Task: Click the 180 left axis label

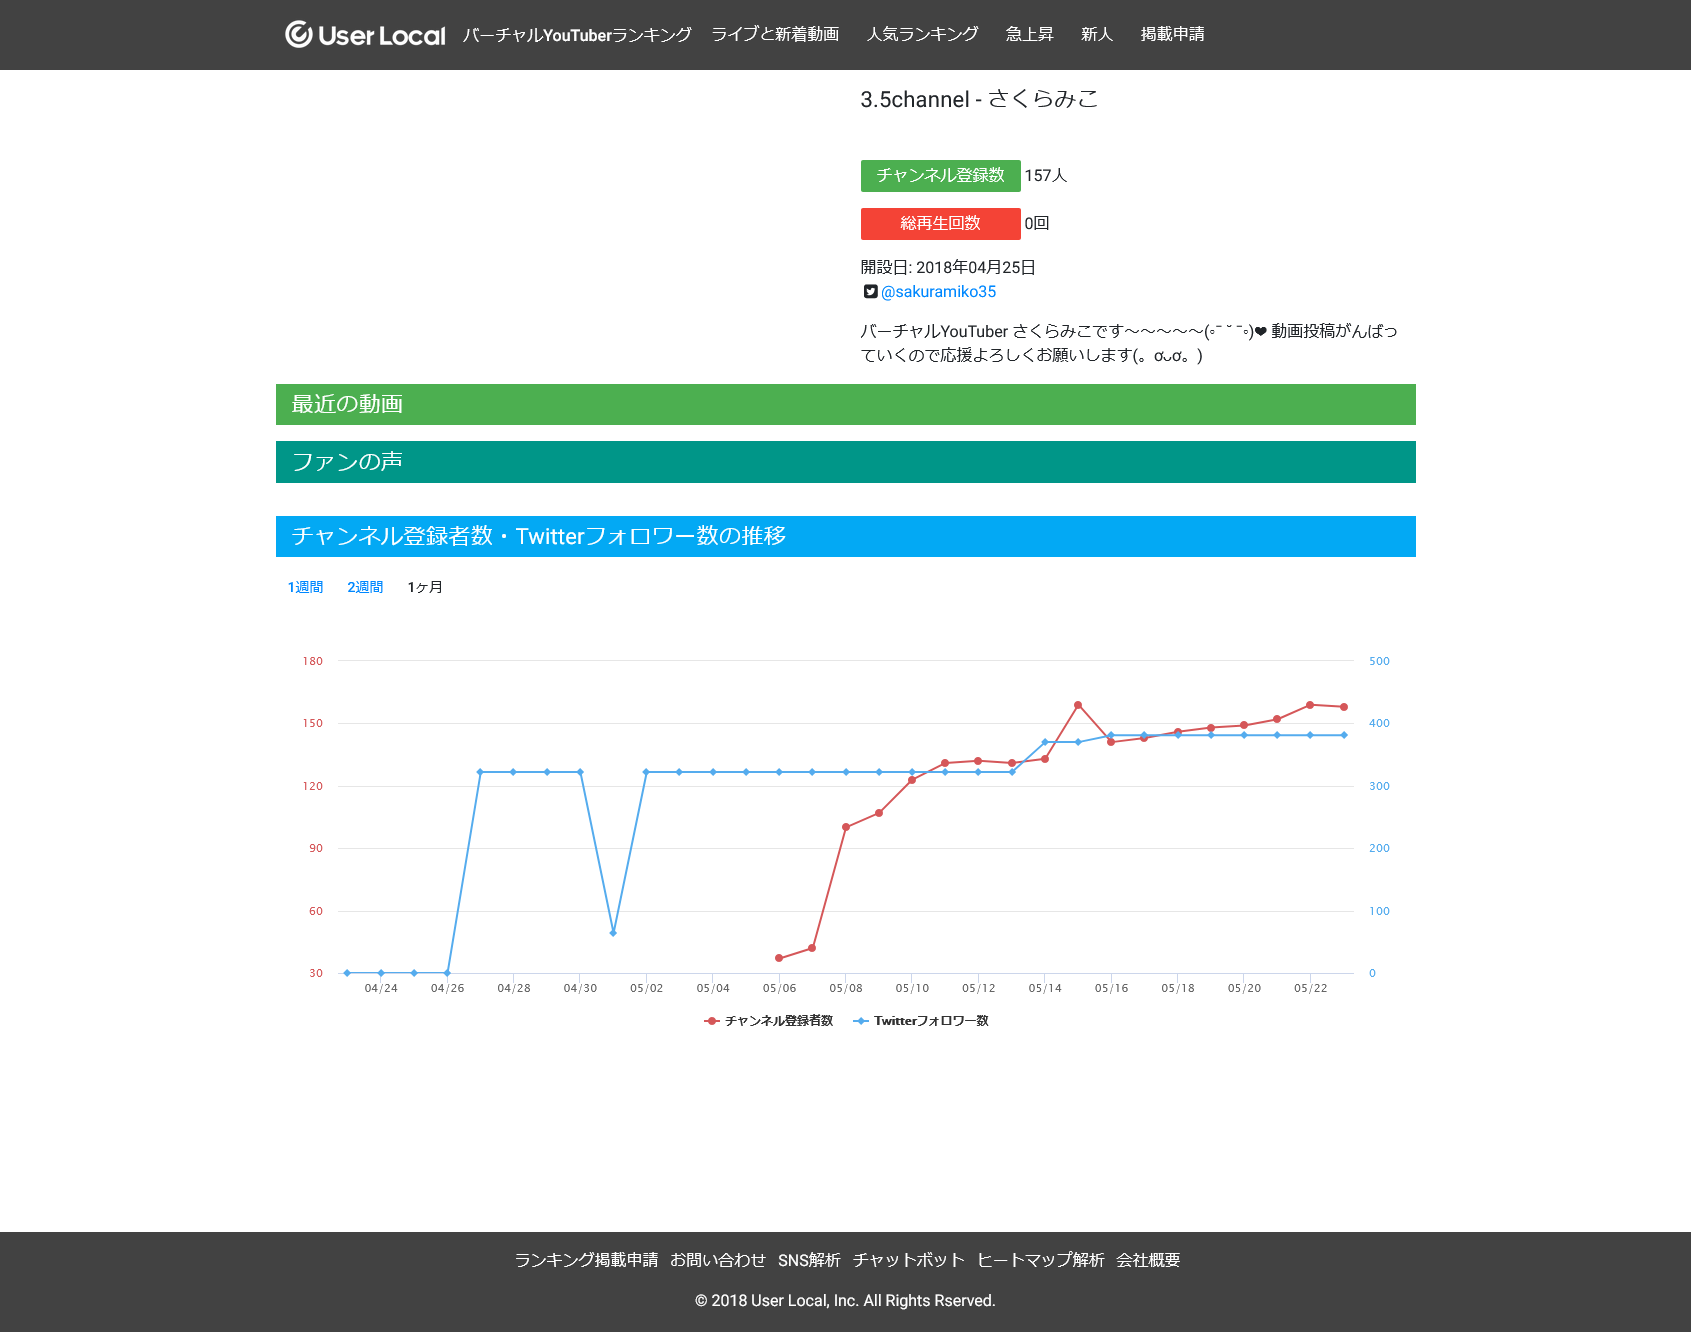Action: point(313,662)
